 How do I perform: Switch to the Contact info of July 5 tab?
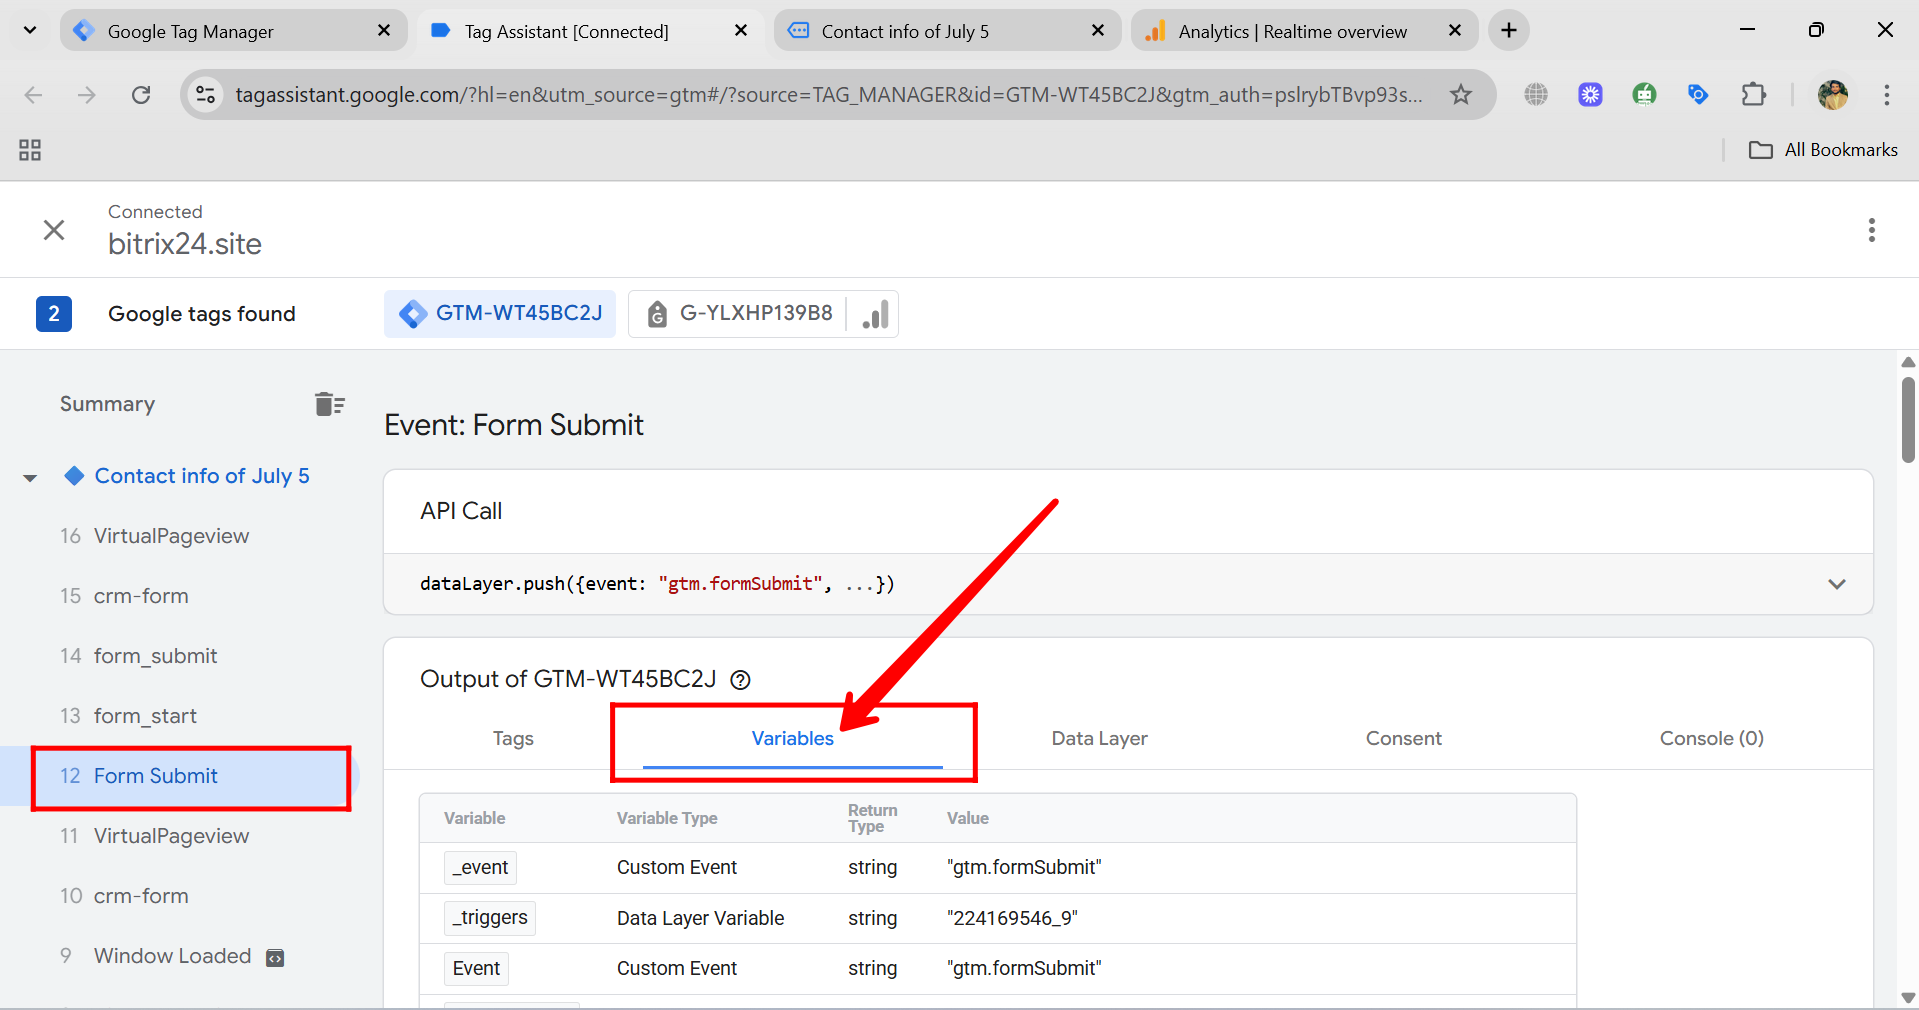tap(947, 31)
